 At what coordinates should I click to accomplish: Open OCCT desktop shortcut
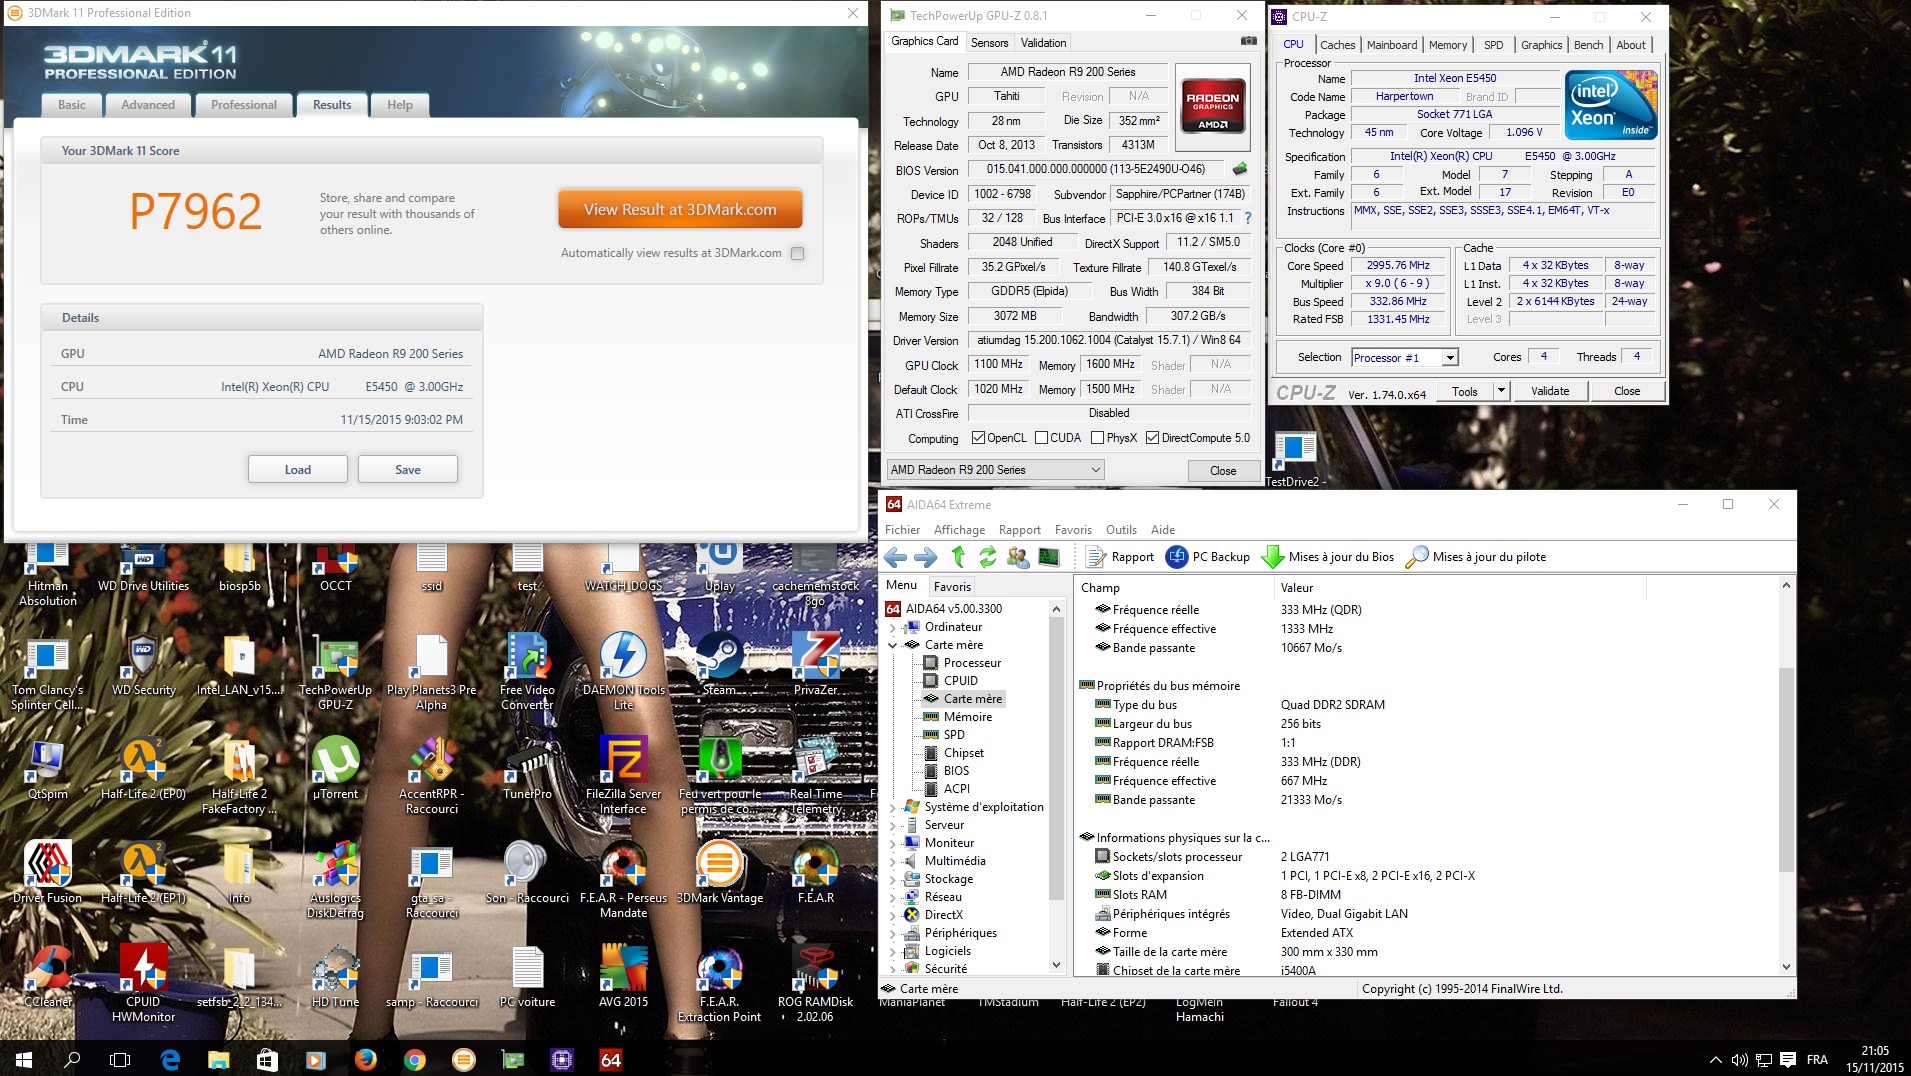pyautogui.click(x=336, y=566)
